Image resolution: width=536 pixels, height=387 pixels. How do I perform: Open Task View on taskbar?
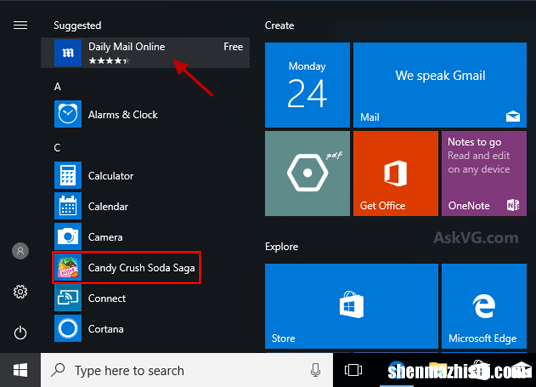point(353,370)
